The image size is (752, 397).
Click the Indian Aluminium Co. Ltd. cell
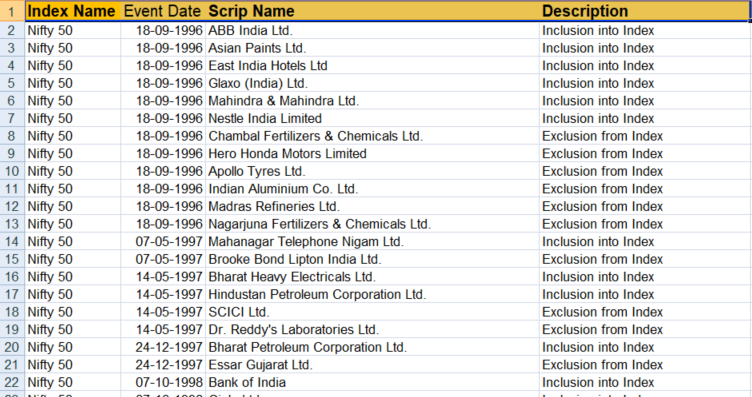(372, 189)
